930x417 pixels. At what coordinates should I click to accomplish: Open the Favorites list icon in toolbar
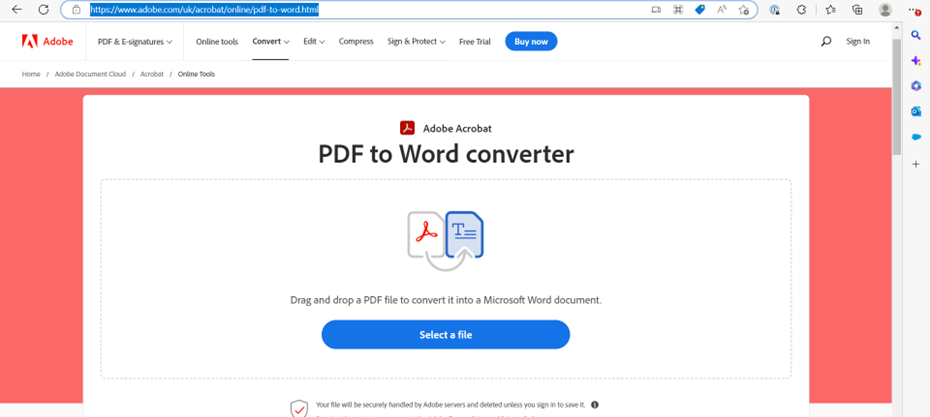click(x=831, y=9)
